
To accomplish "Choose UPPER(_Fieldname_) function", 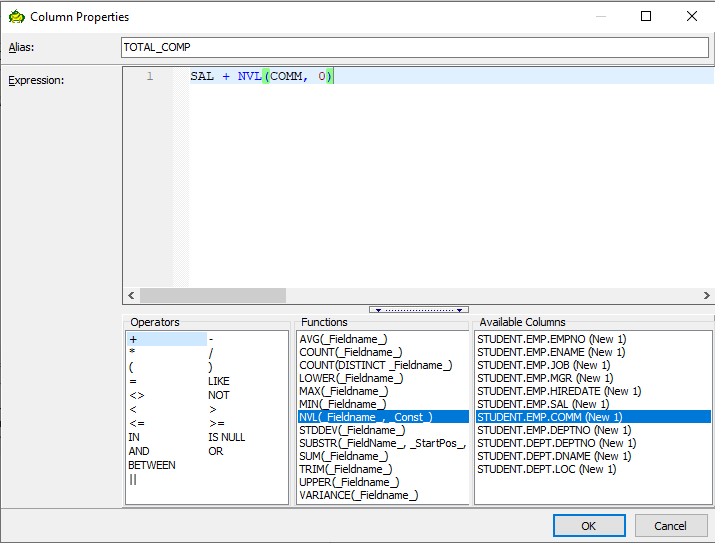I will (349, 482).
